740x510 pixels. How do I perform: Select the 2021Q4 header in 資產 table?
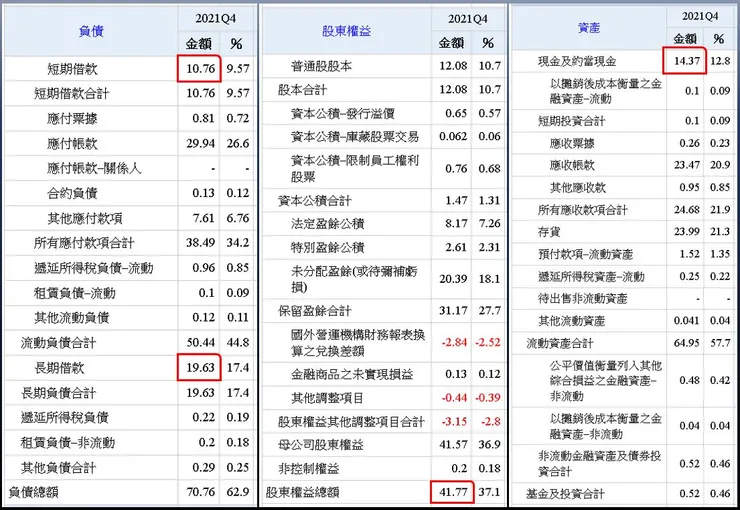coord(700,17)
